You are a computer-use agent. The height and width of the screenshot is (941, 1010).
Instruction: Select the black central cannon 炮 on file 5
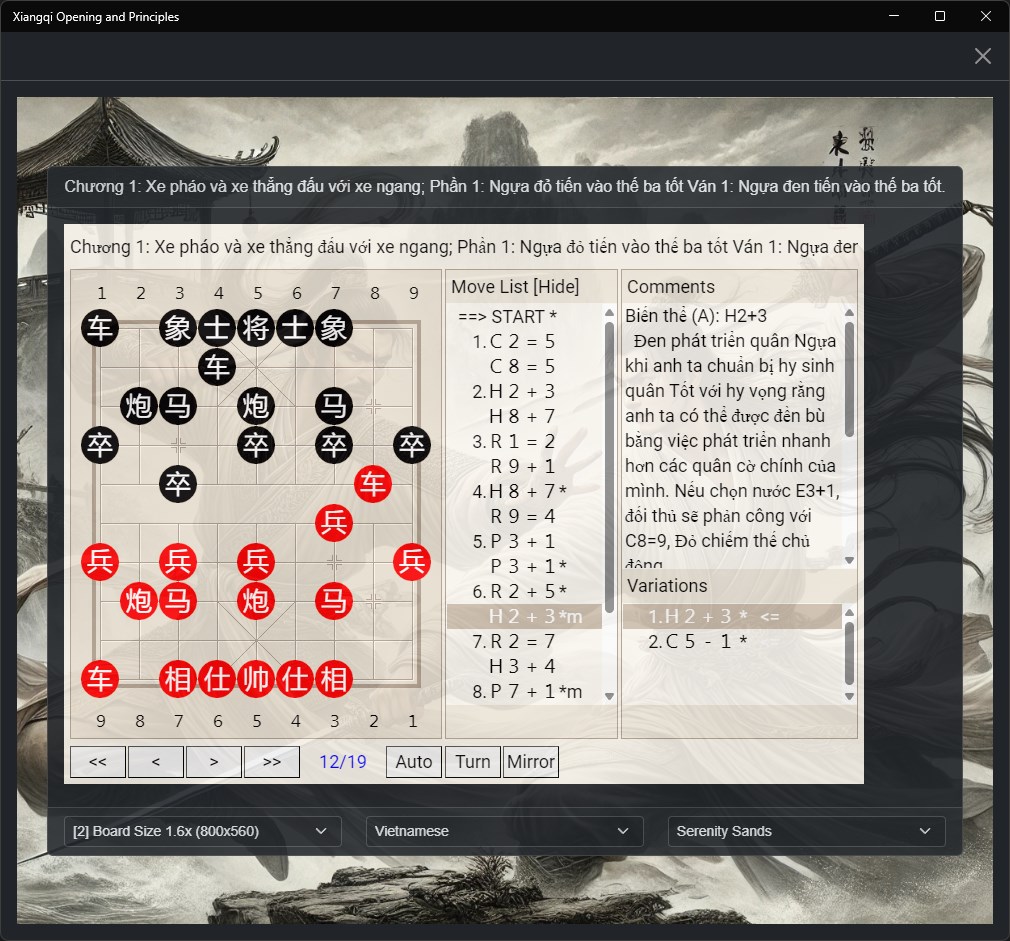click(256, 406)
